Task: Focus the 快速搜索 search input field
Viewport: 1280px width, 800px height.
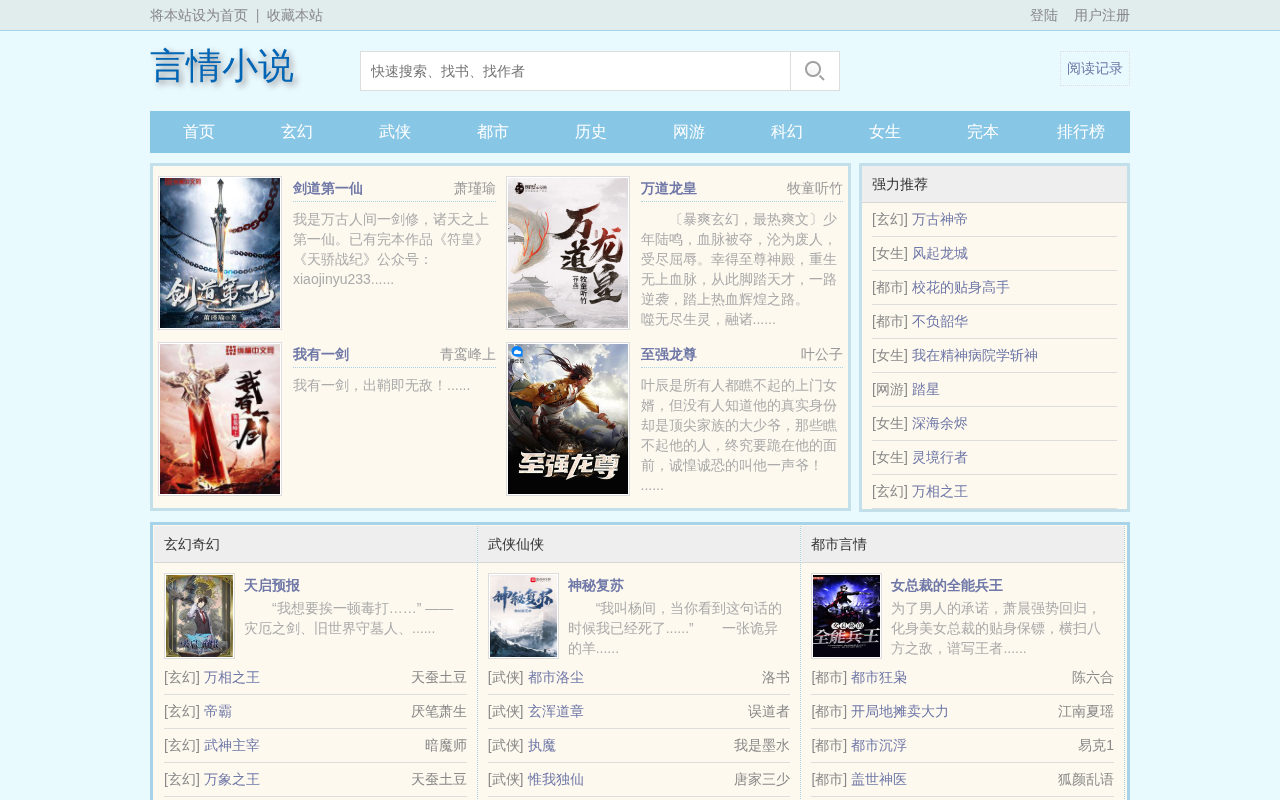Action: tap(575, 71)
